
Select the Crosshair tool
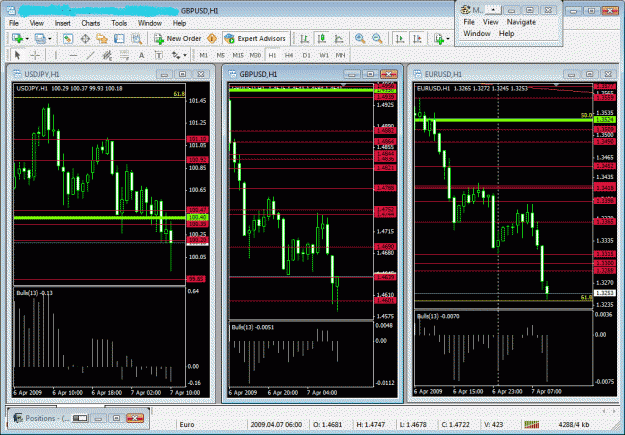[x=35, y=55]
